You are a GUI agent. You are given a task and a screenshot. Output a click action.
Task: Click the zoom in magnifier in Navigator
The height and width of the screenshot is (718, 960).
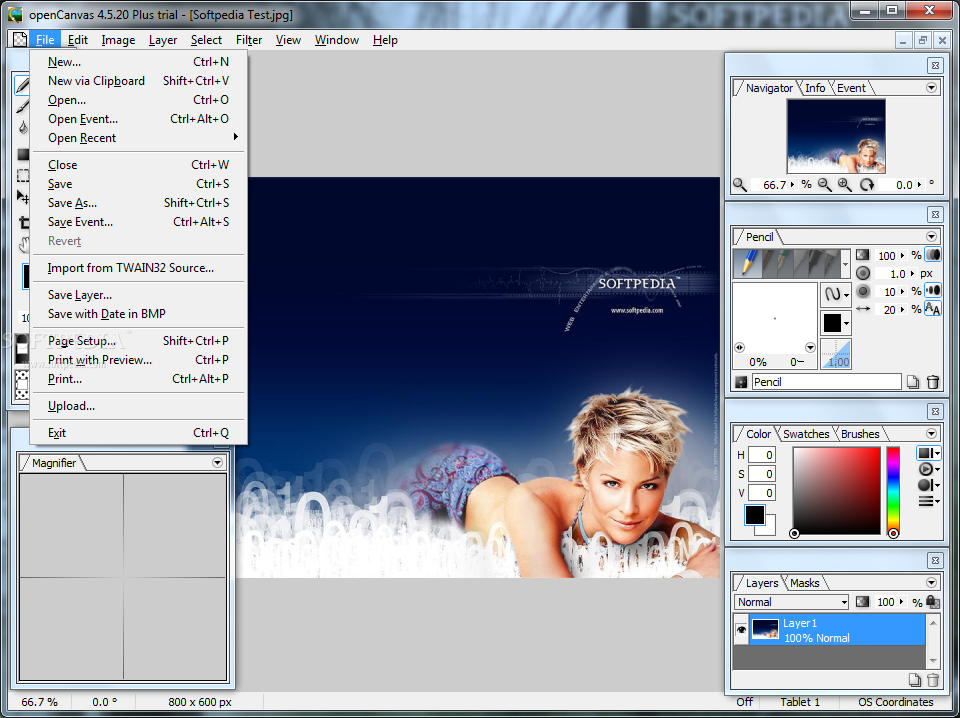coord(845,185)
